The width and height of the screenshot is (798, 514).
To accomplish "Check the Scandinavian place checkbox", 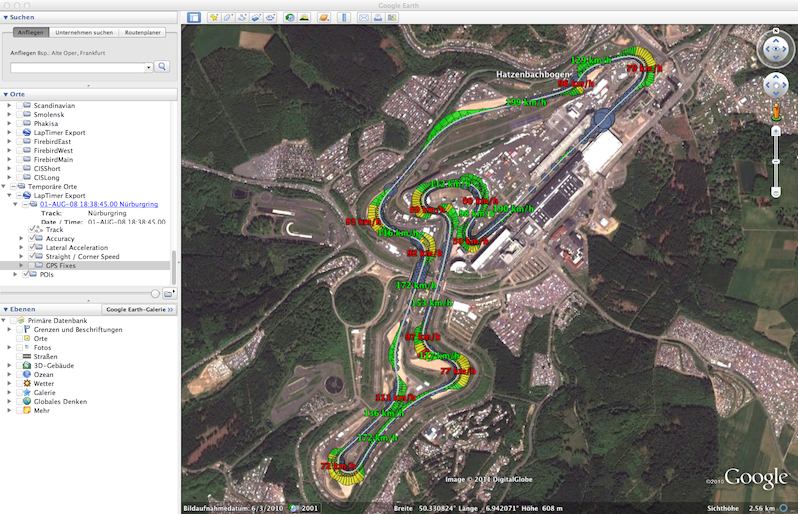I will click(x=19, y=105).
